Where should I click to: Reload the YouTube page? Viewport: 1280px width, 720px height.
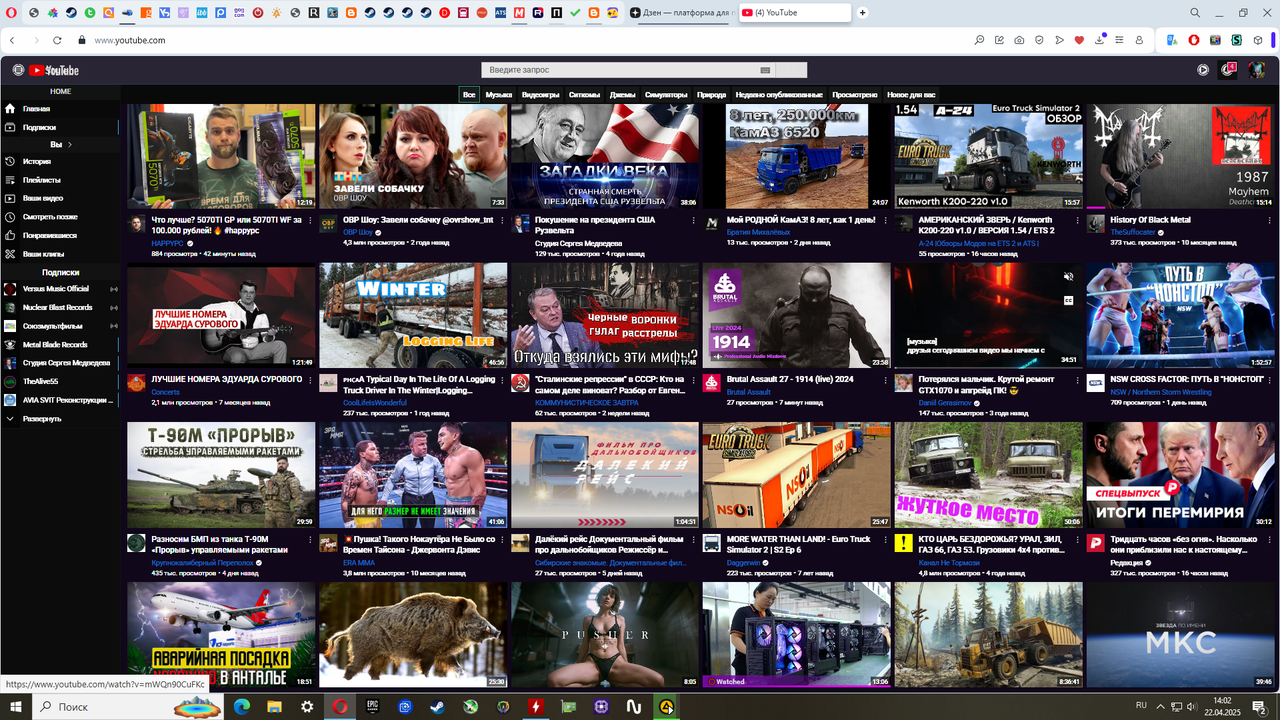pyautogui.click(x=57, y=40)
